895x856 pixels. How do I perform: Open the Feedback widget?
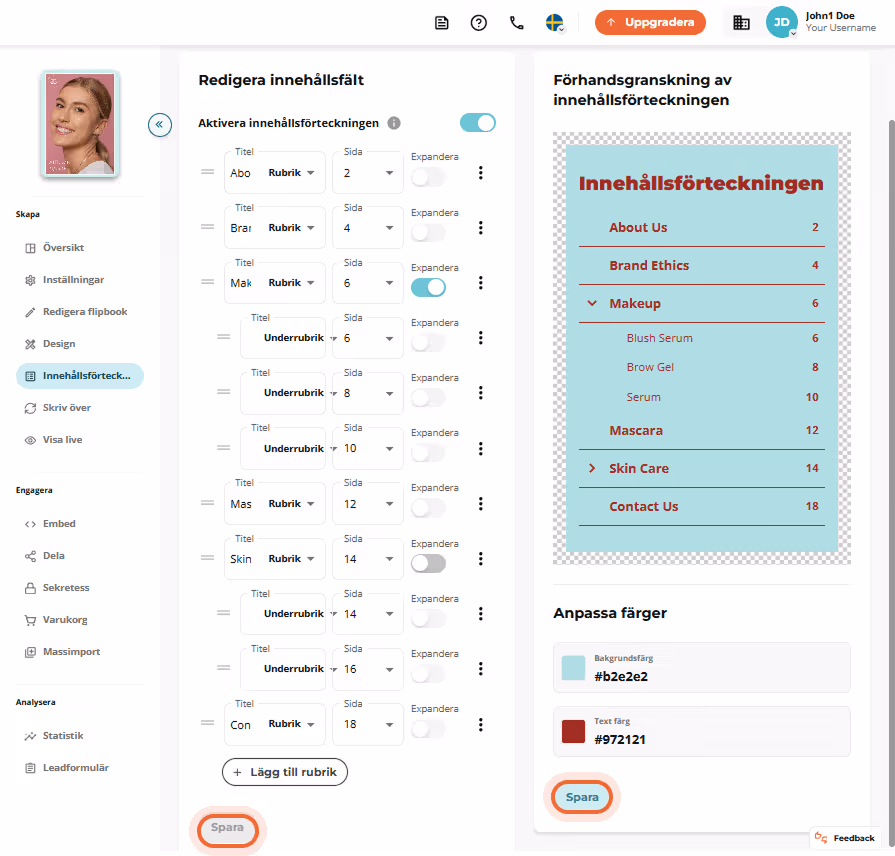[x=845, y=838]
